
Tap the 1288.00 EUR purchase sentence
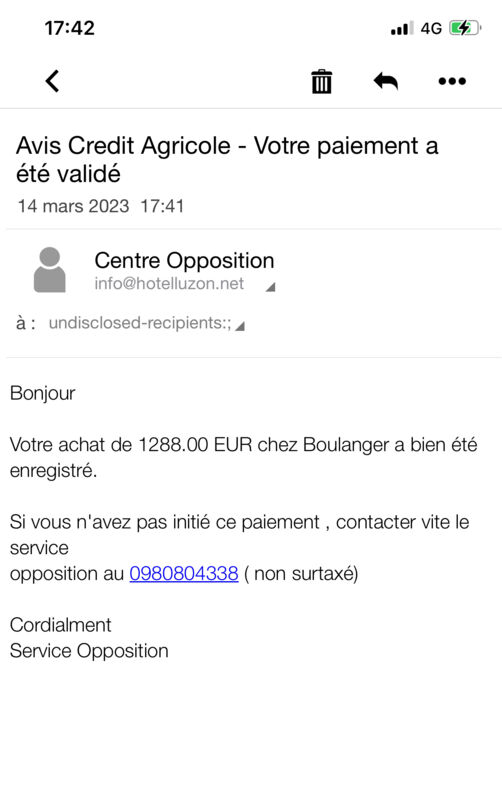[243, 458]
